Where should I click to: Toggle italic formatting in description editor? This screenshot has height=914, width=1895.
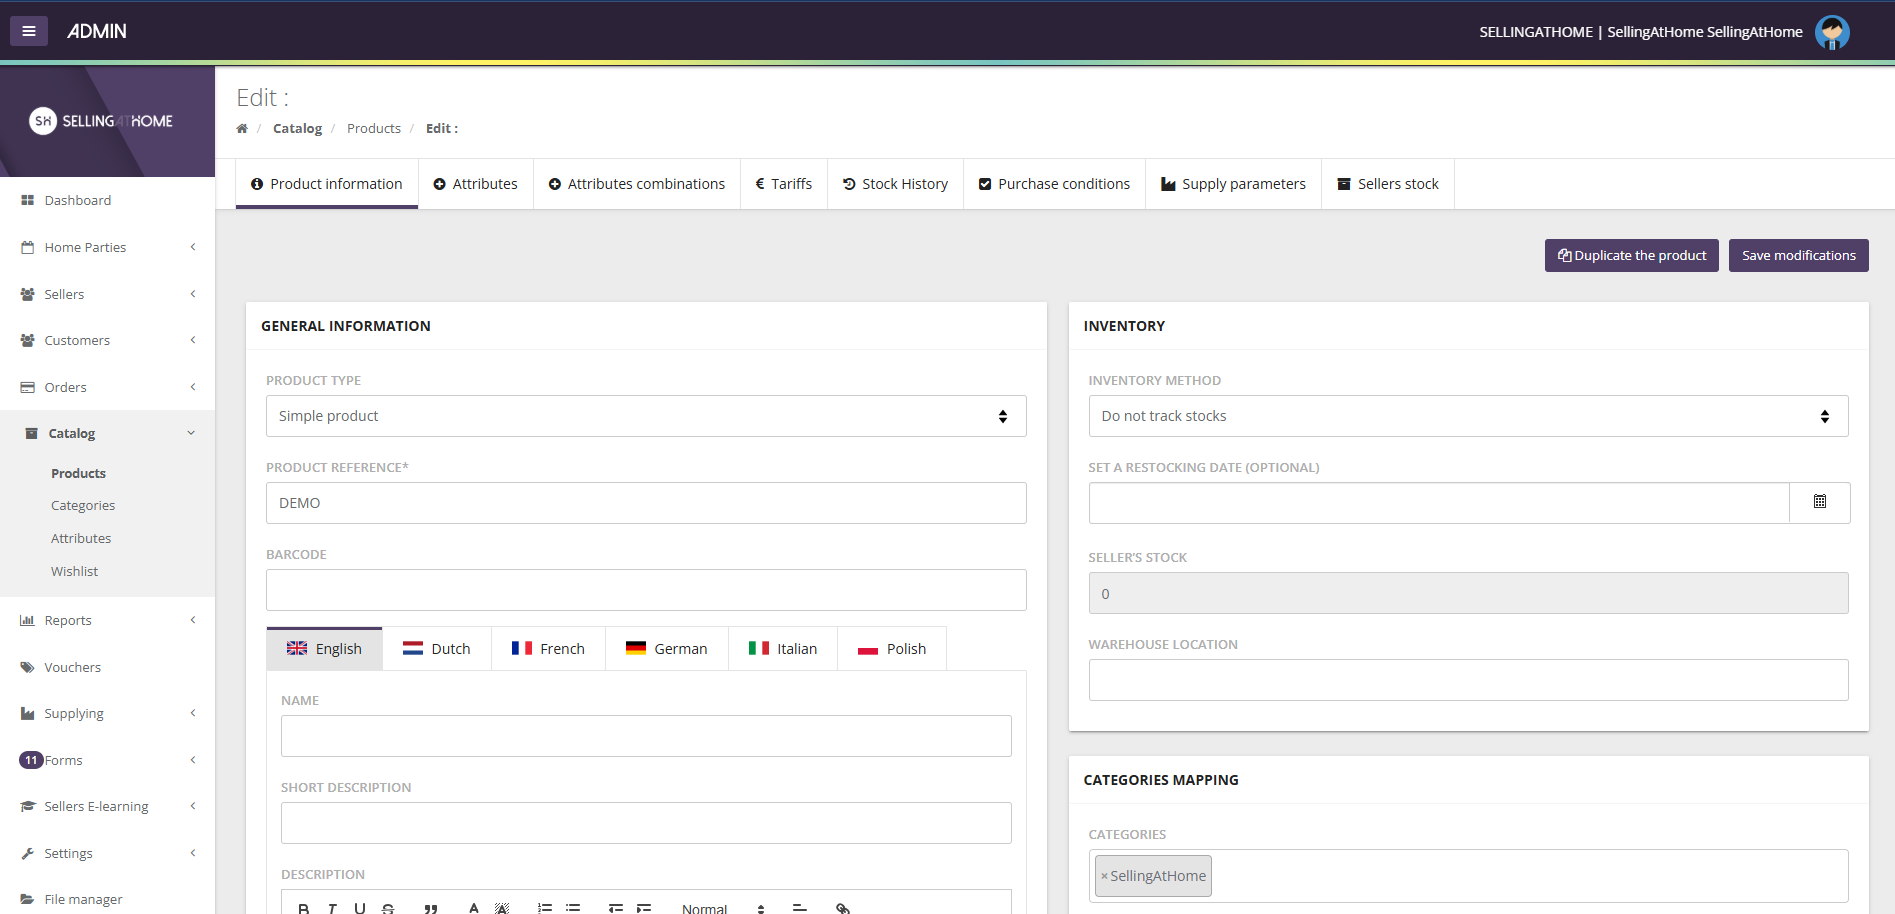click(x=332, y=908)
